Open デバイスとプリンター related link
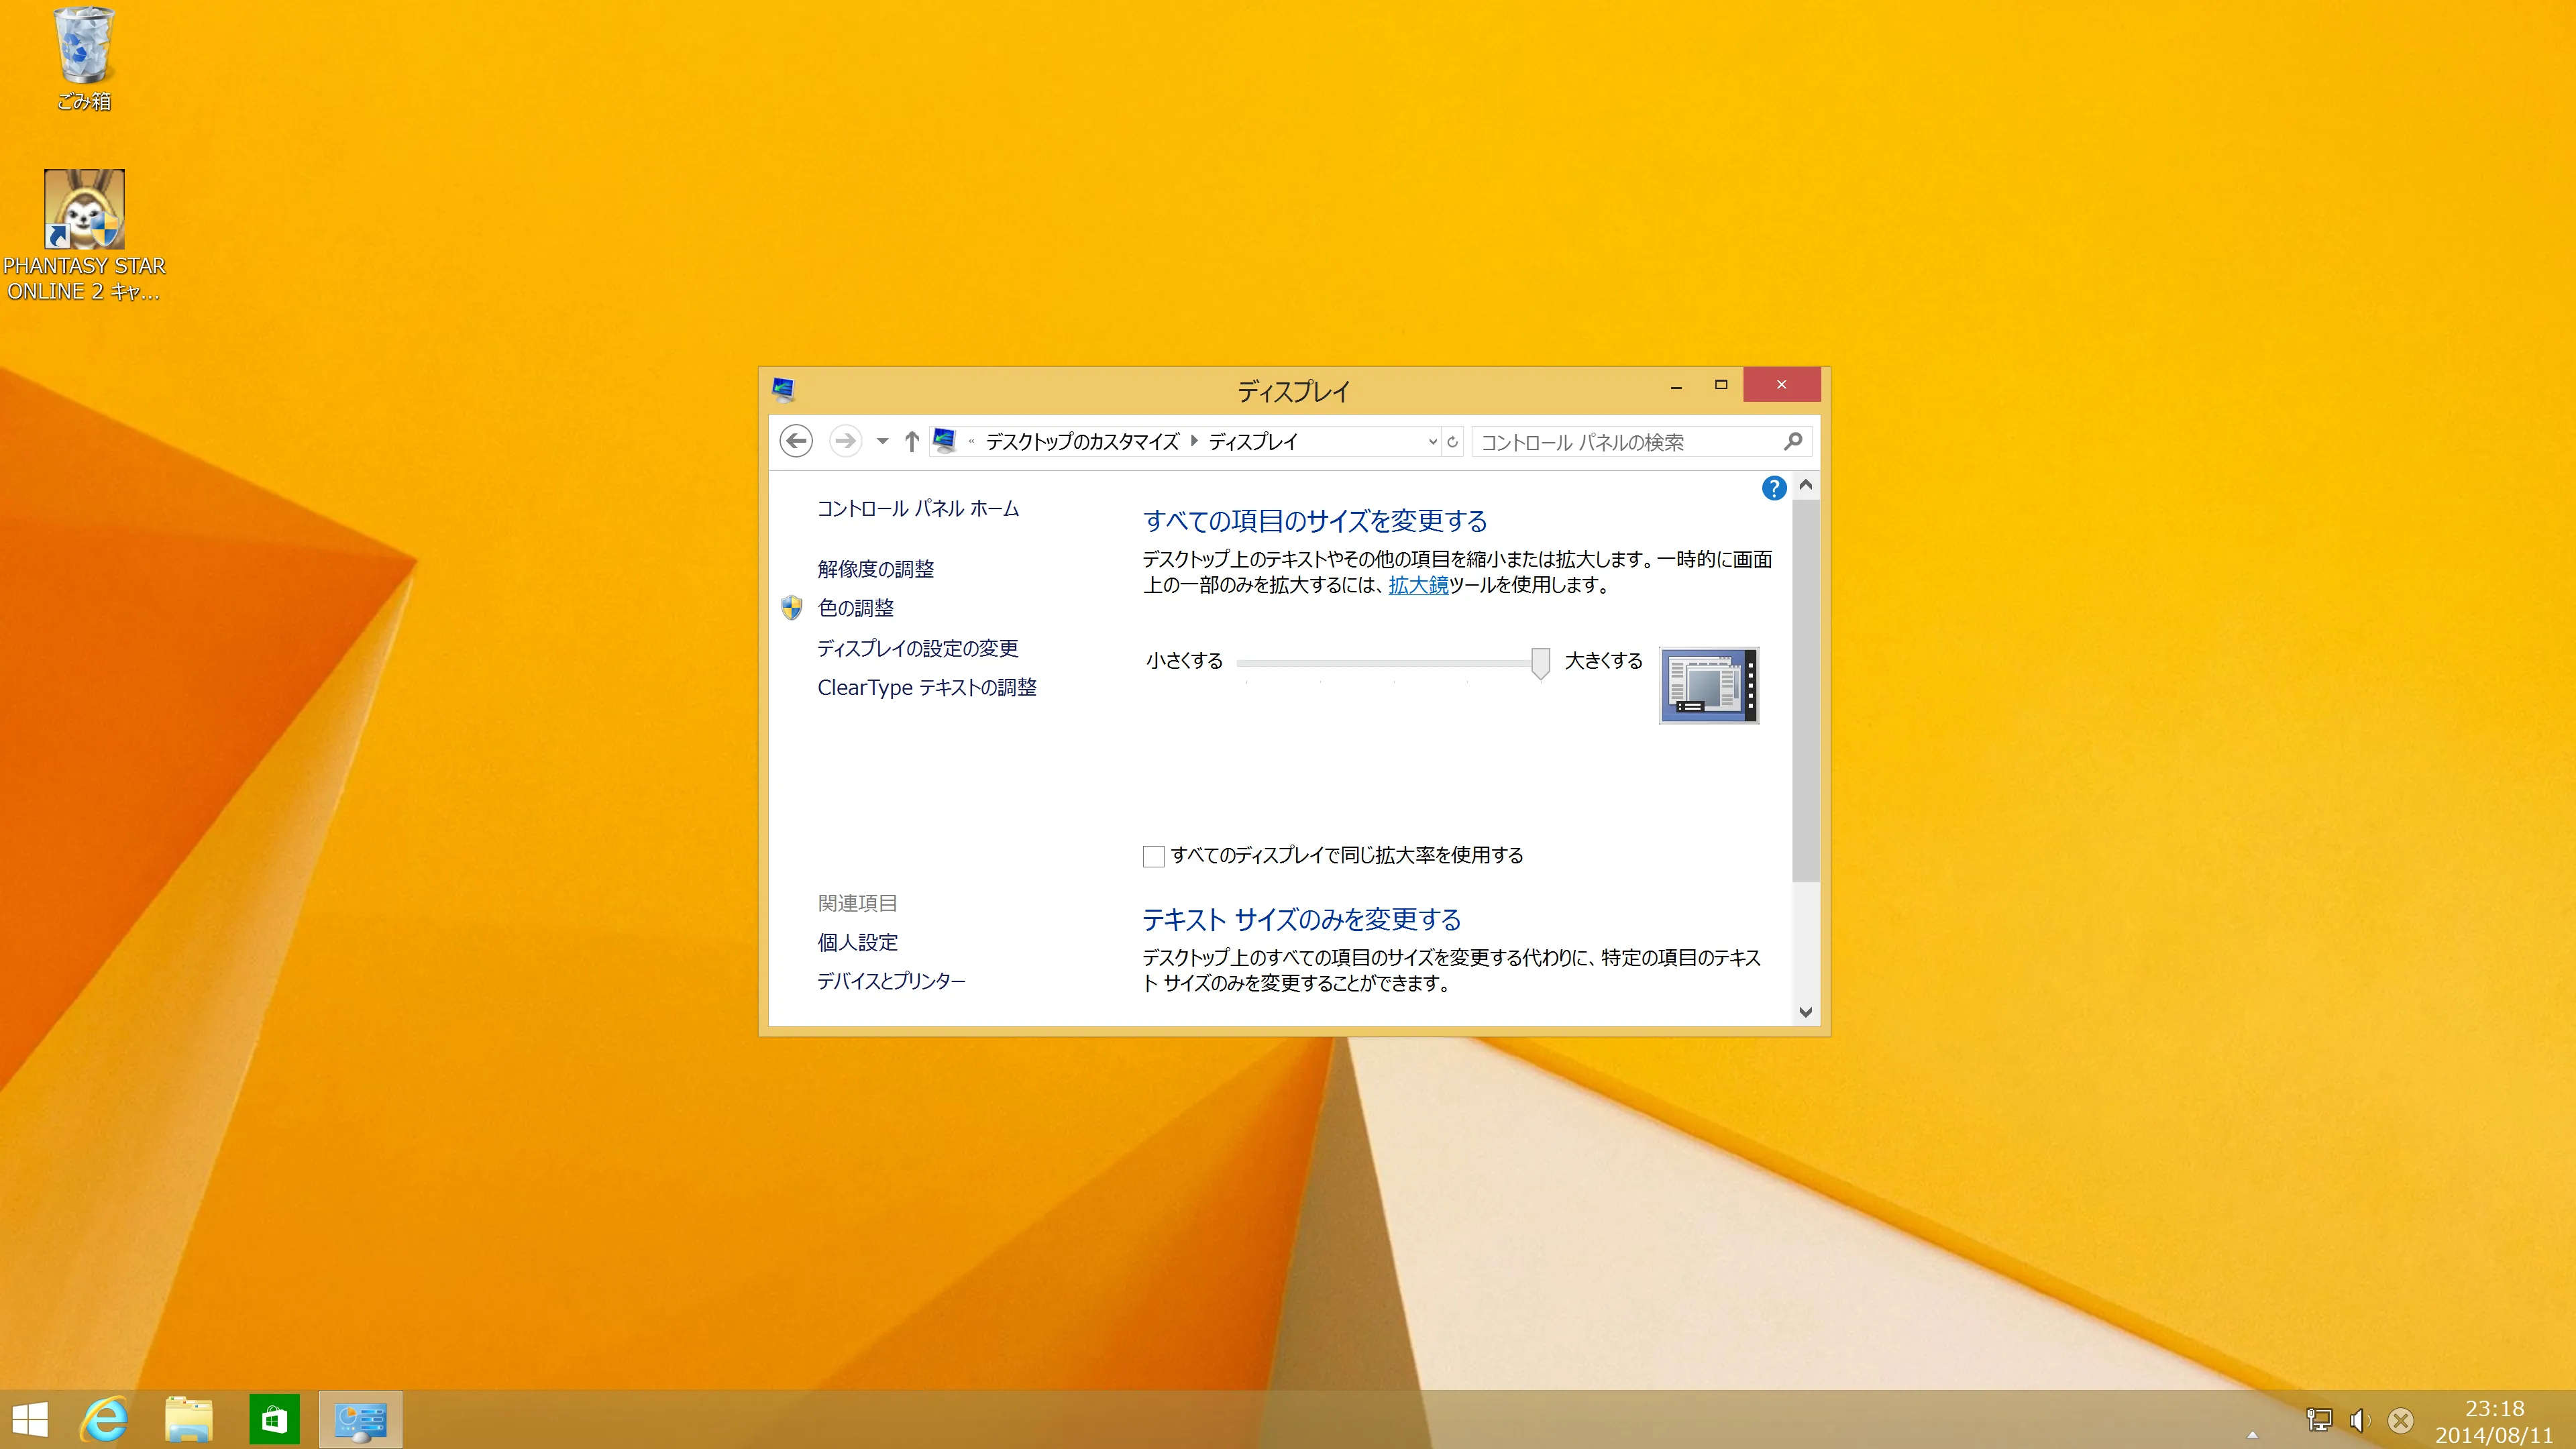2576x1449 pixels. click(892, 982)
